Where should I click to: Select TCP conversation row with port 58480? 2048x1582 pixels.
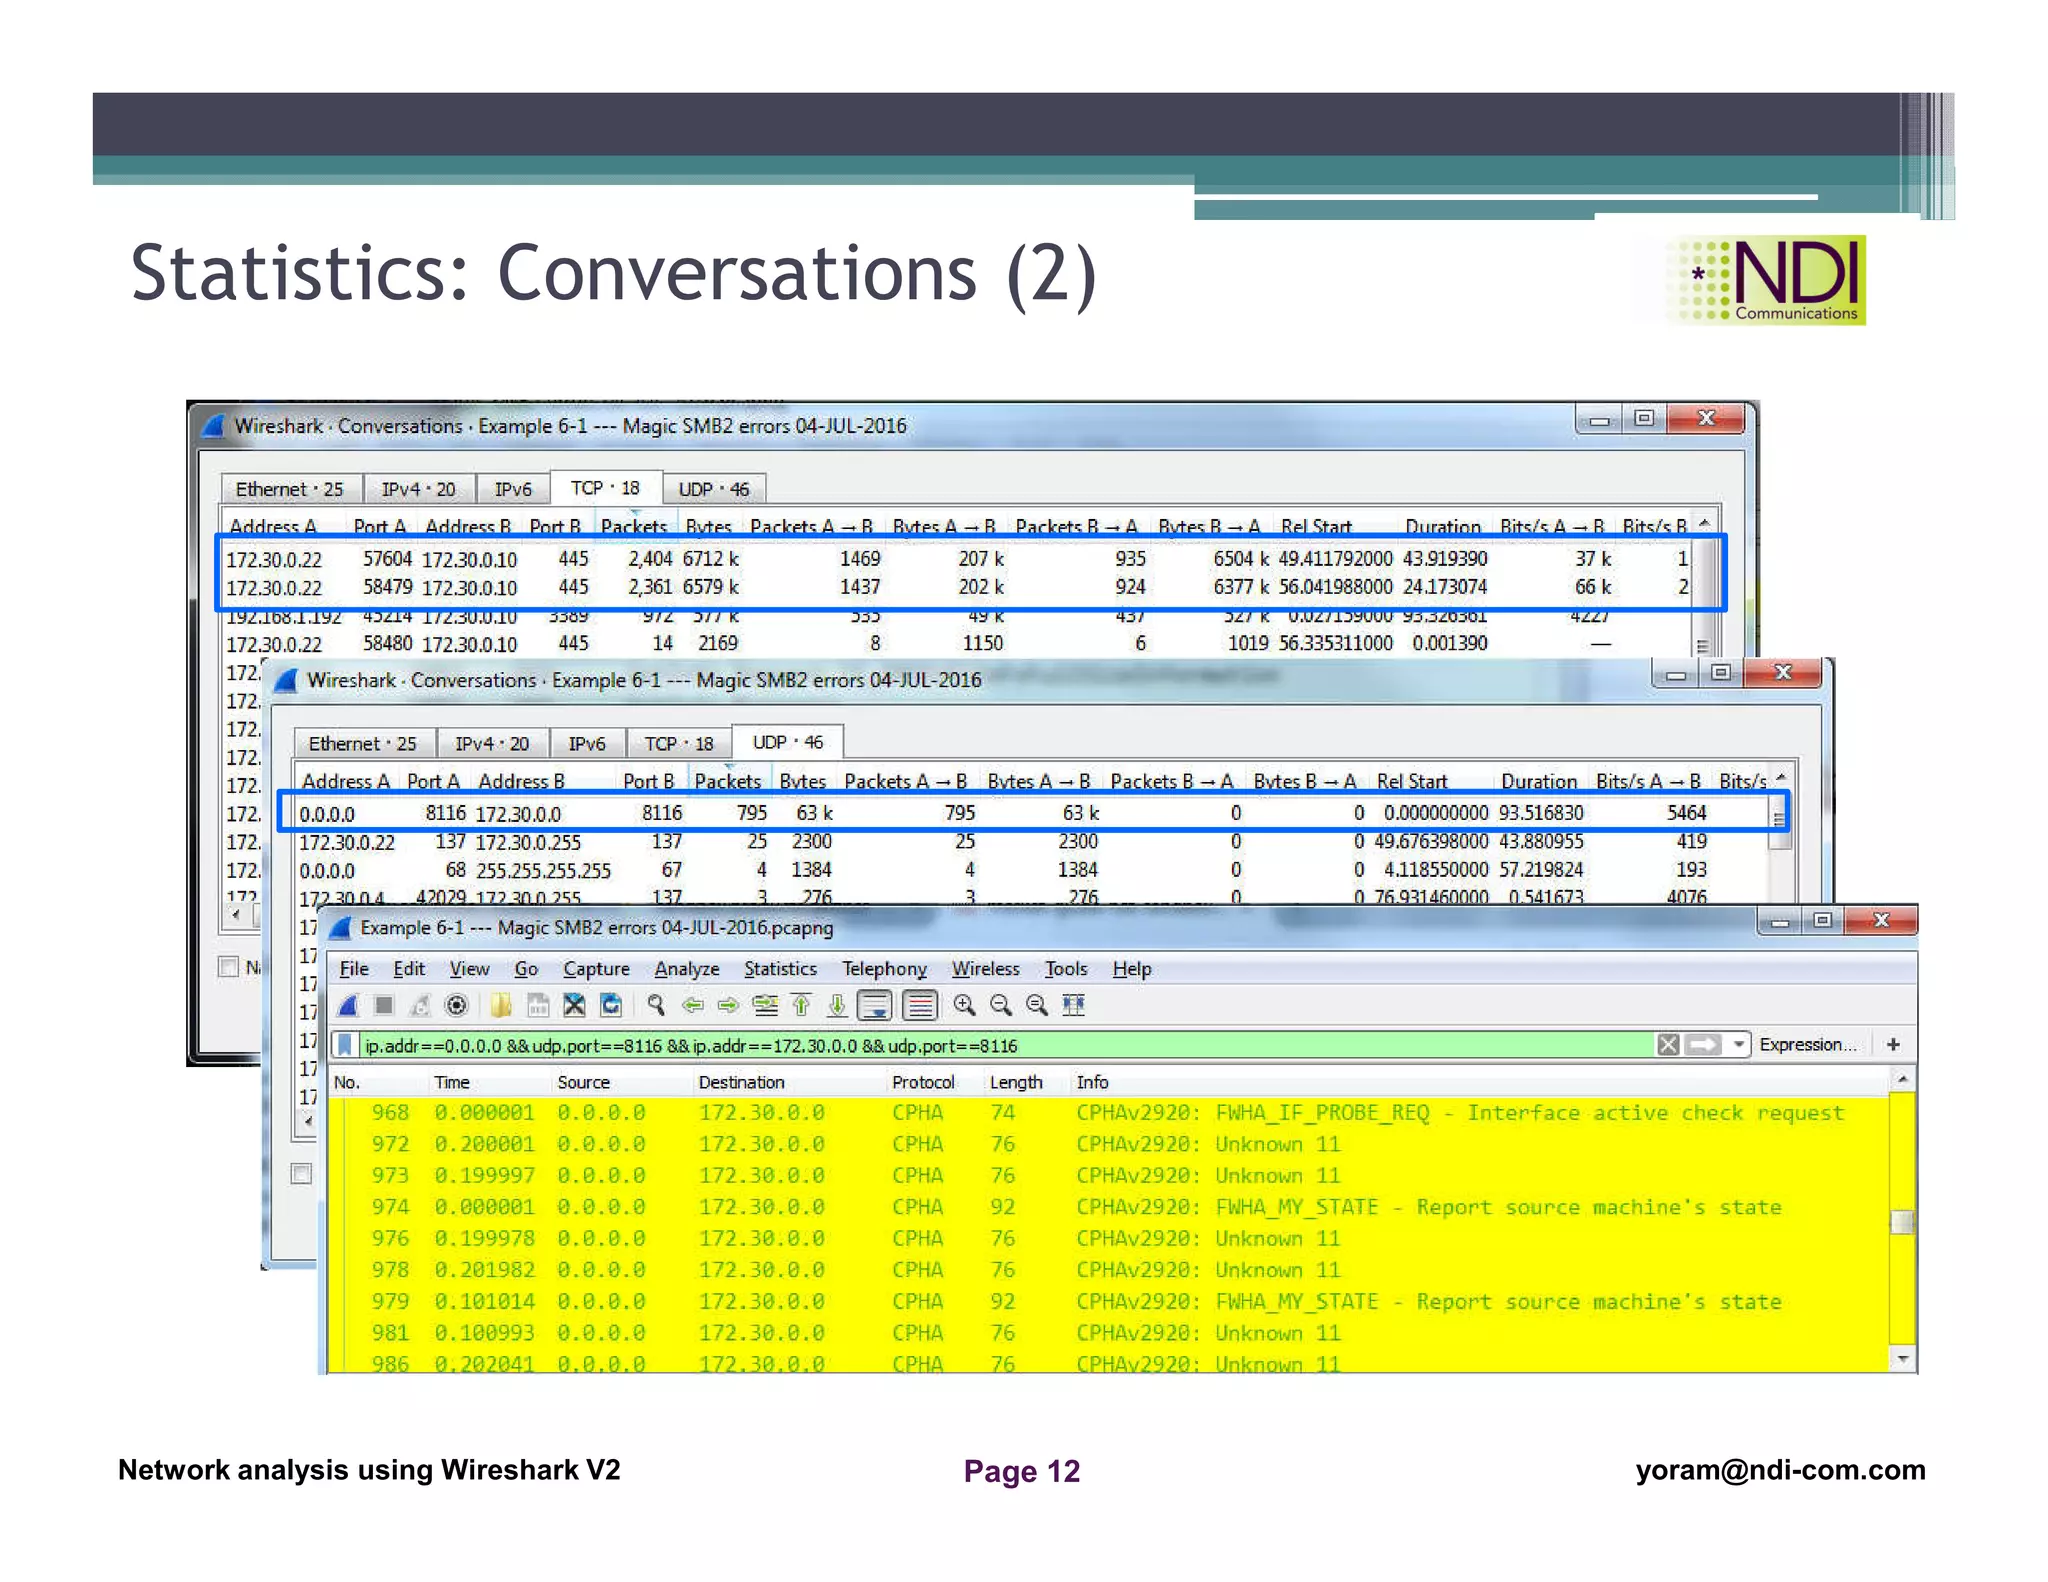pyautogui.click(x=958, y=644)
